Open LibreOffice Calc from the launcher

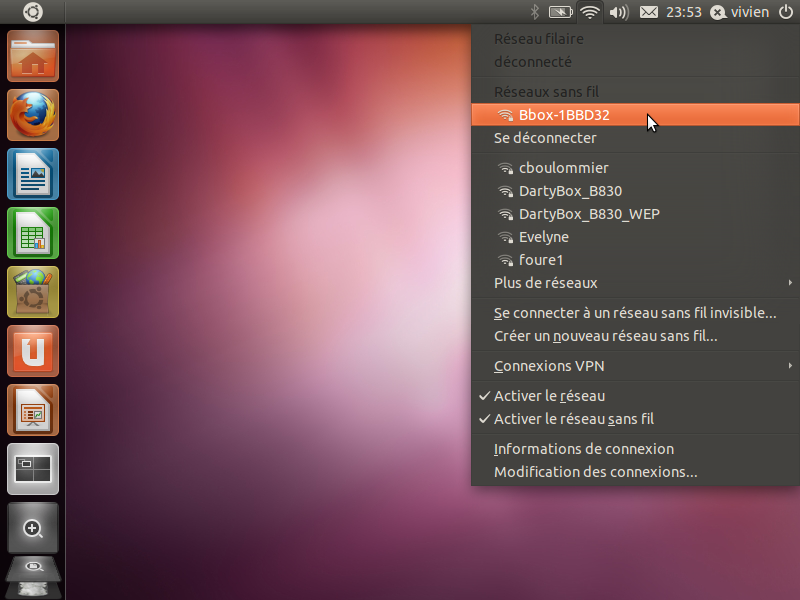[33, 233]
